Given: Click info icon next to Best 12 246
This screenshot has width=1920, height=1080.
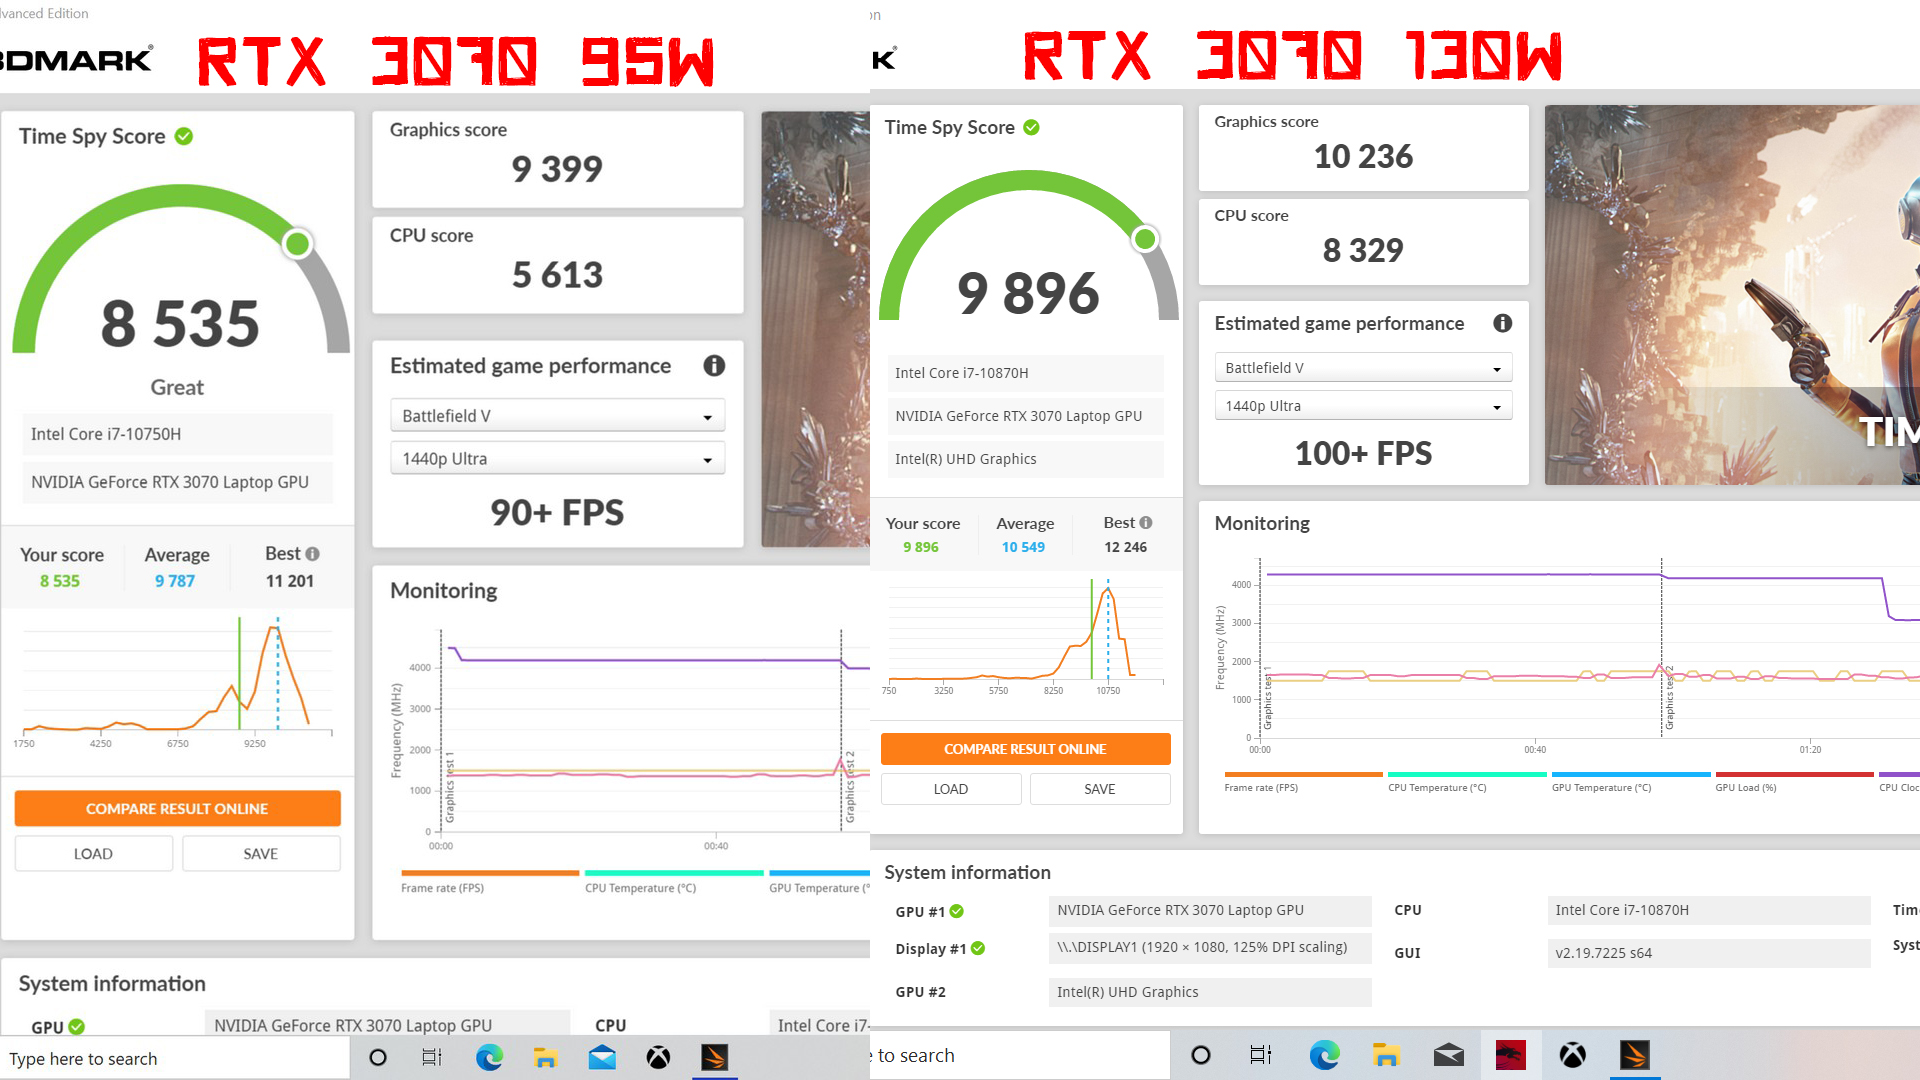Looking at the screenshot, I should point(1146,523).
